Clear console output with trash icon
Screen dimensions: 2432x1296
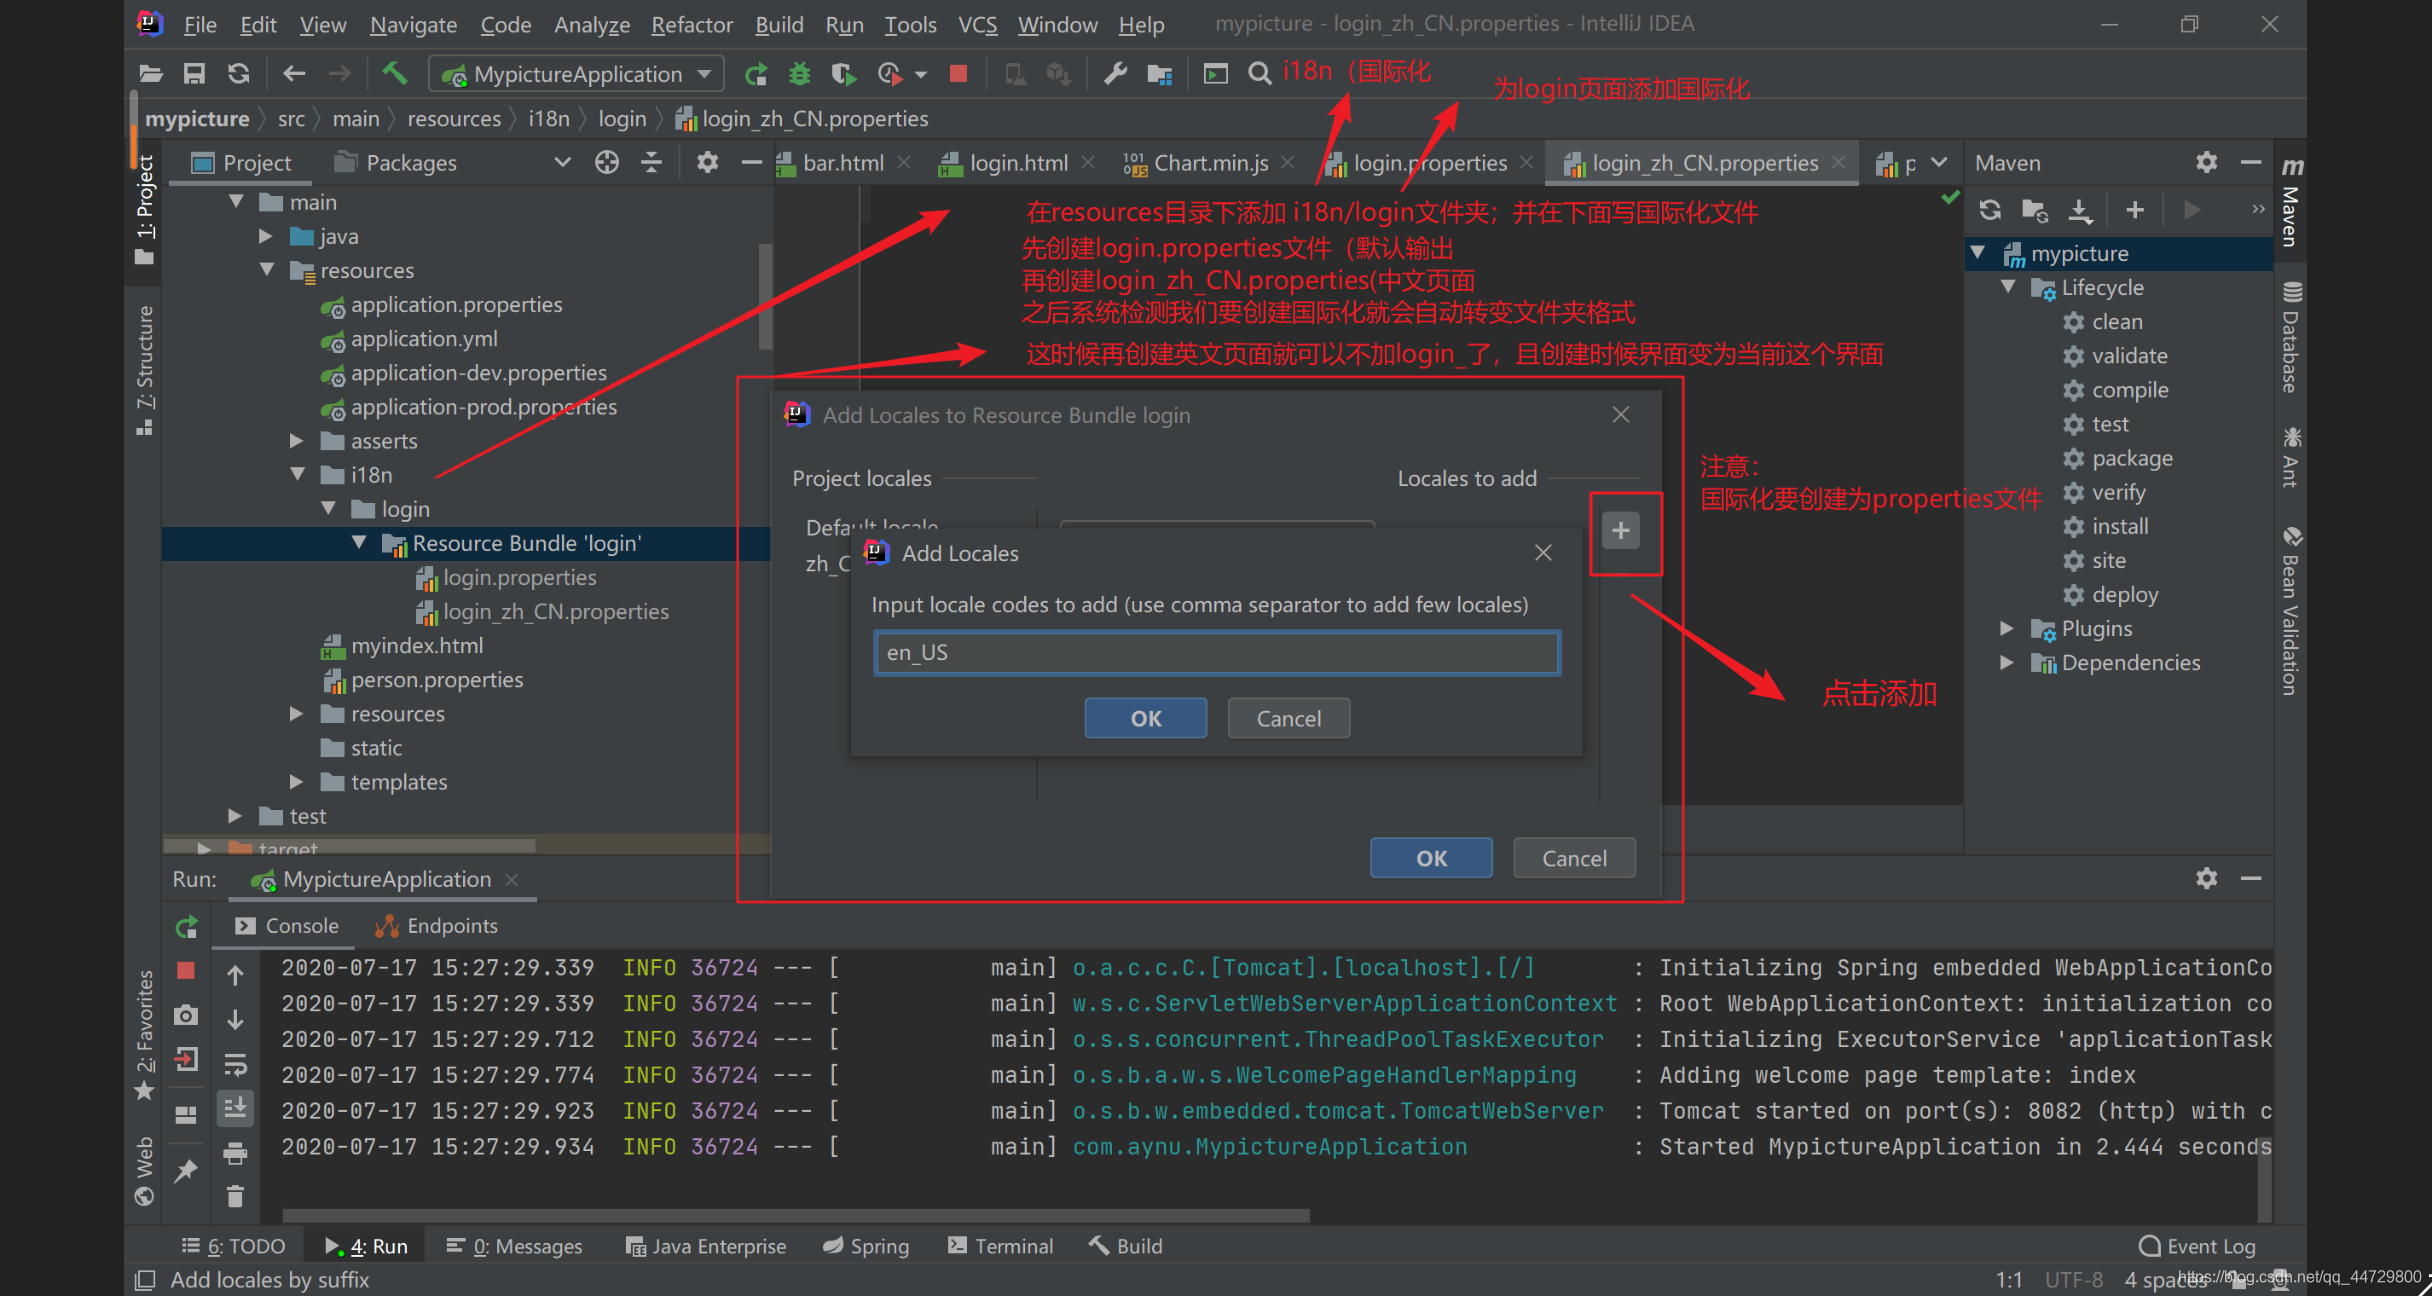[x=236, y=1196]
